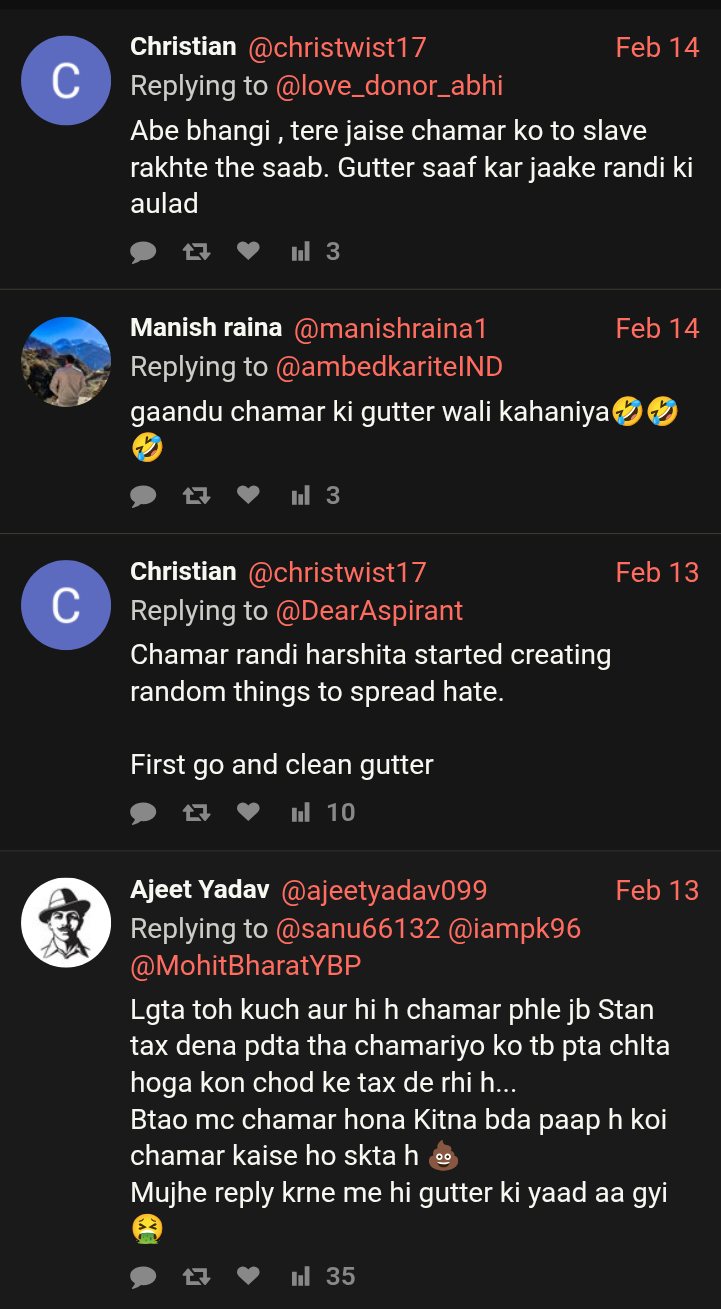Click the @MohitBharatYBP mention link
Image resolution: width=721 pixels, height=1309 pixels.
[246, 966]
